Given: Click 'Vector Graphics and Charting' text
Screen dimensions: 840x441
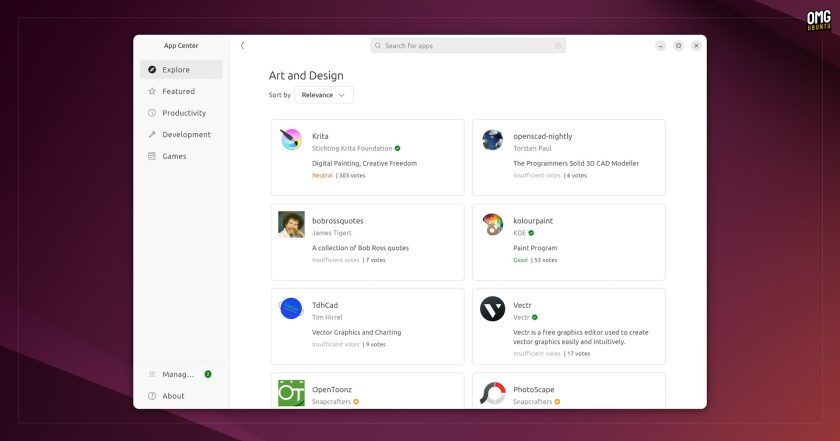Looking at the screenshot, I should (x=356, y=332).
